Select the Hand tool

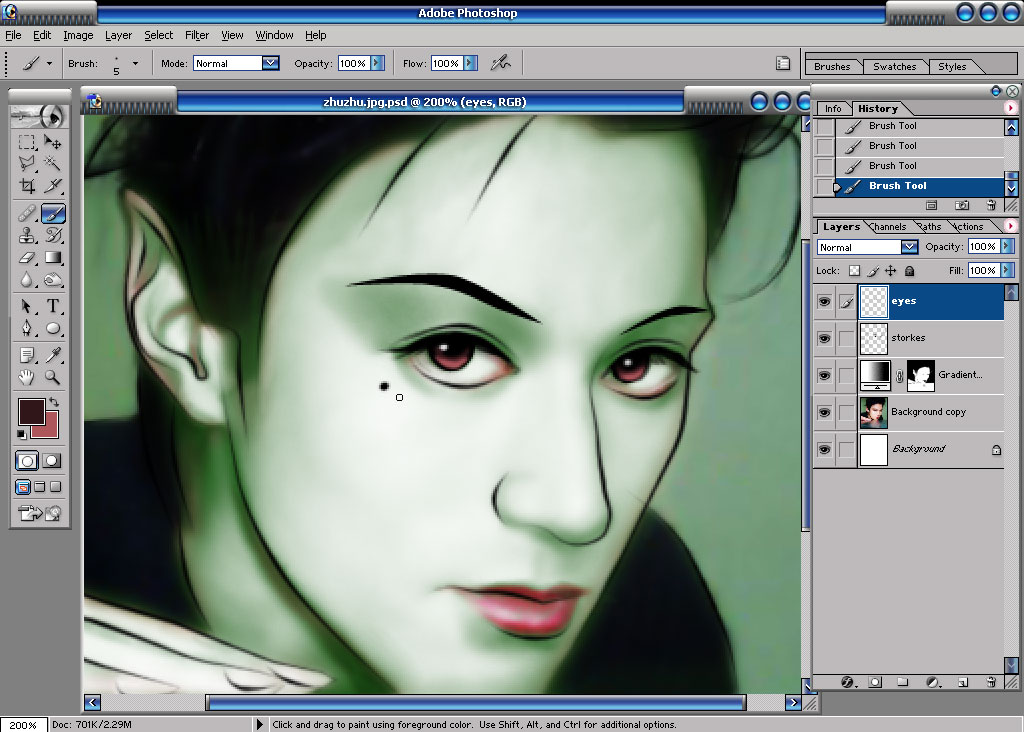[26, 377]
